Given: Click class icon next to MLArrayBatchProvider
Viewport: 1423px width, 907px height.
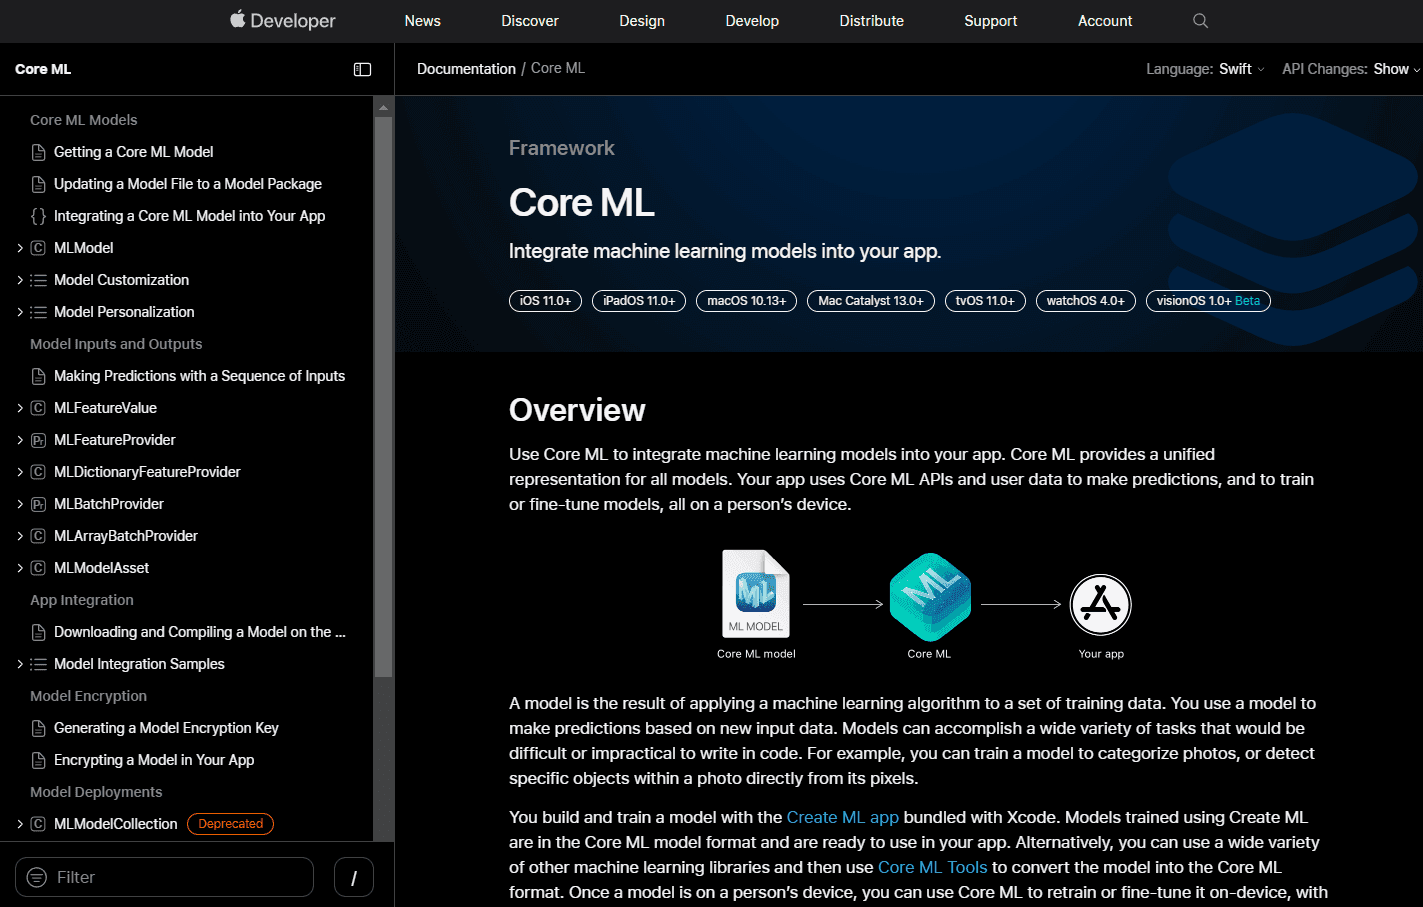Looking at the screenshot, I should coord(38,536).
